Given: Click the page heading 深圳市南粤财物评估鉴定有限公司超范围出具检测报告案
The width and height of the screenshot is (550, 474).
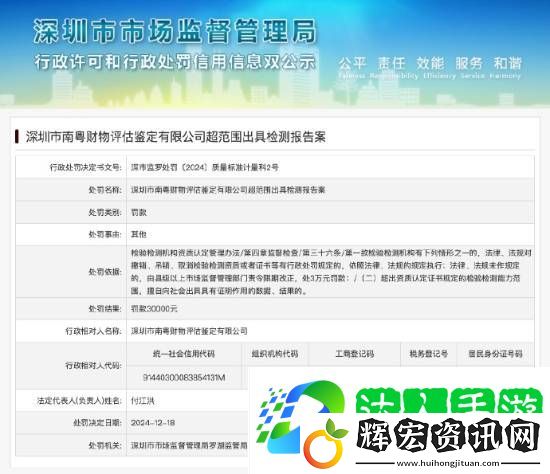Looking at the screenshot, I should point(176,137).
